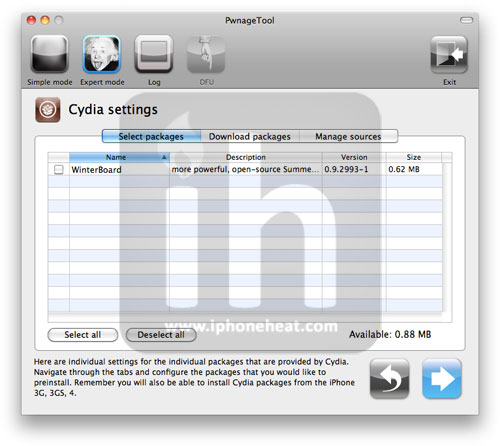Viewport: 500px width, 446px height.
Task: Sort by Size column header
Action: [414, 157]
